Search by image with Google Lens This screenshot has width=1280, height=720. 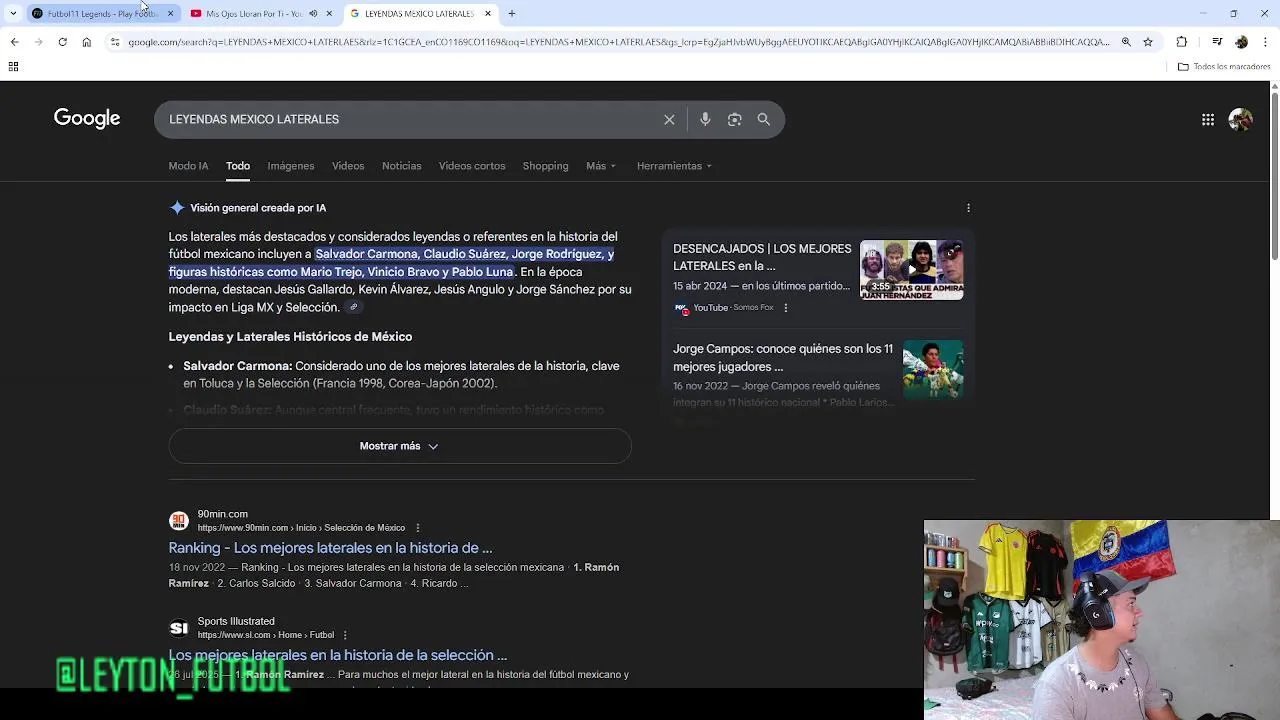[735, 119]
